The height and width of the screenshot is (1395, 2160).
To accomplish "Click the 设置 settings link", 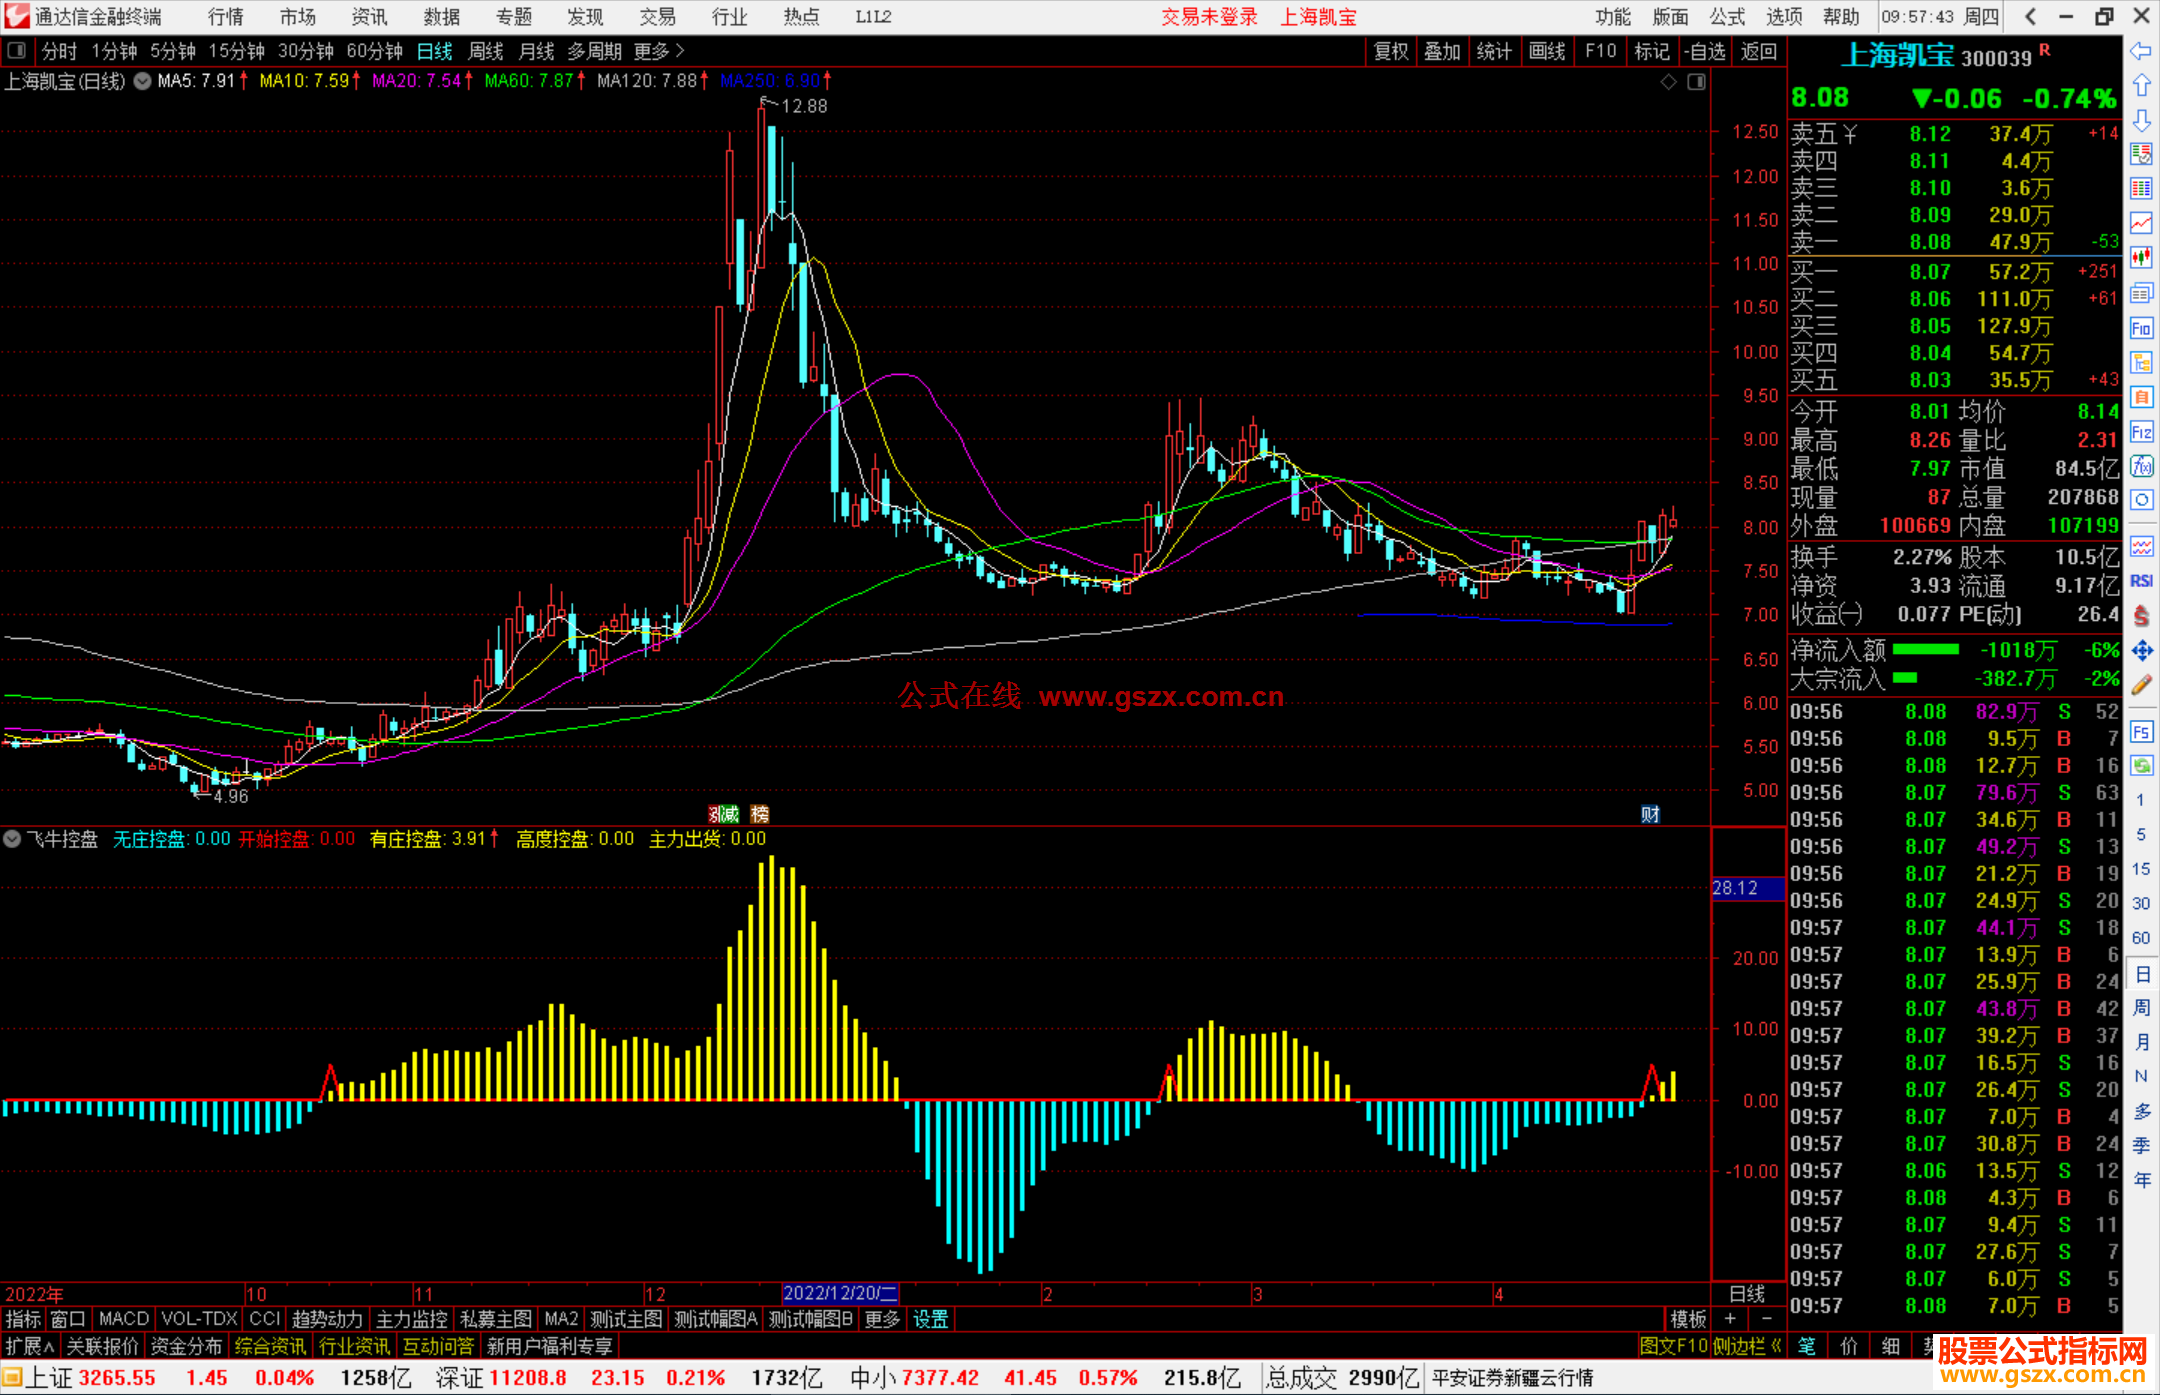I will [930, 1319].
